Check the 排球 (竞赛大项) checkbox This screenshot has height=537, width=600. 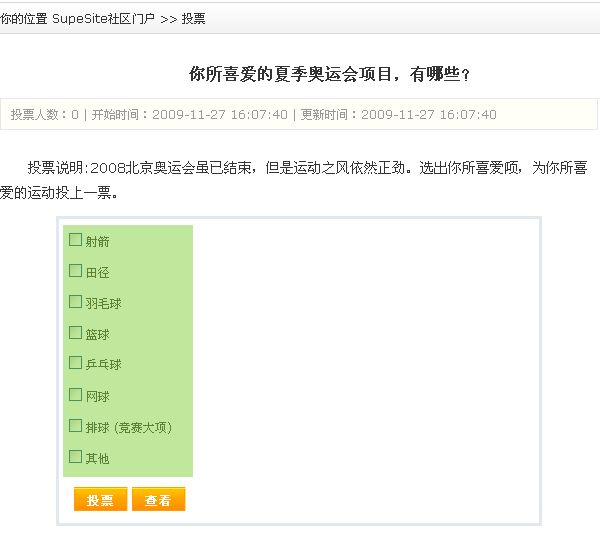(x=75, y=426)
